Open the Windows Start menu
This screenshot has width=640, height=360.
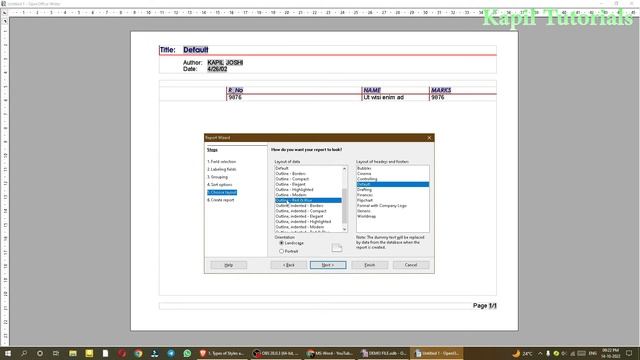tap(7, 353)
